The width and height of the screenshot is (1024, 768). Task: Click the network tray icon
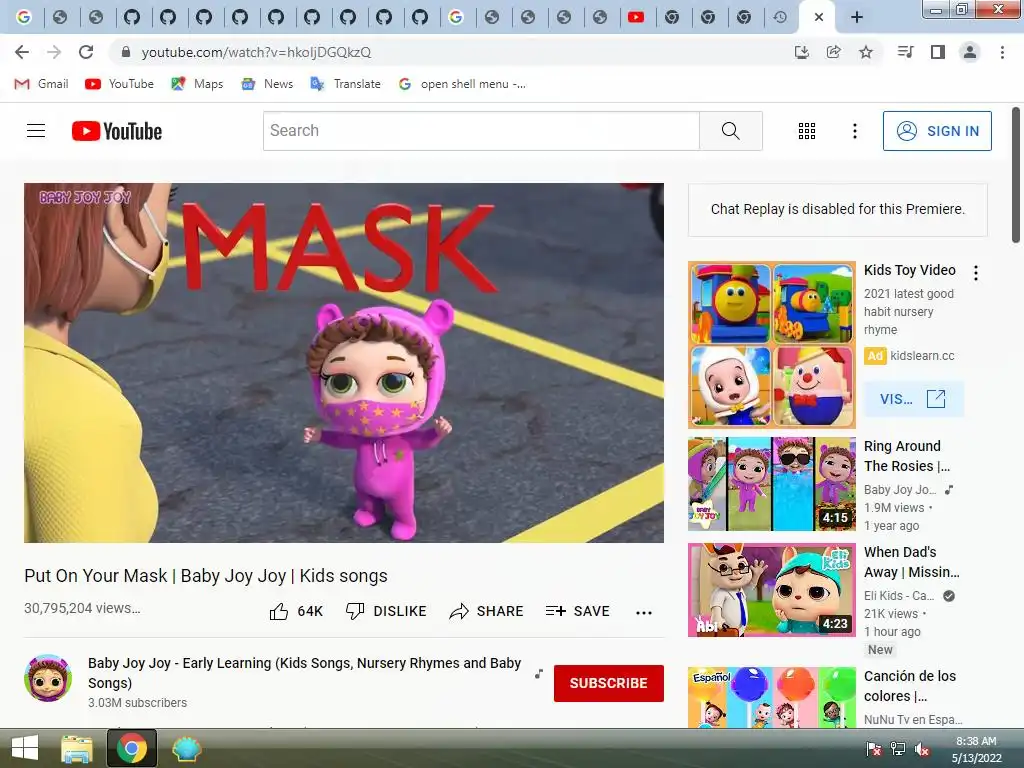[x=897, y=749]
